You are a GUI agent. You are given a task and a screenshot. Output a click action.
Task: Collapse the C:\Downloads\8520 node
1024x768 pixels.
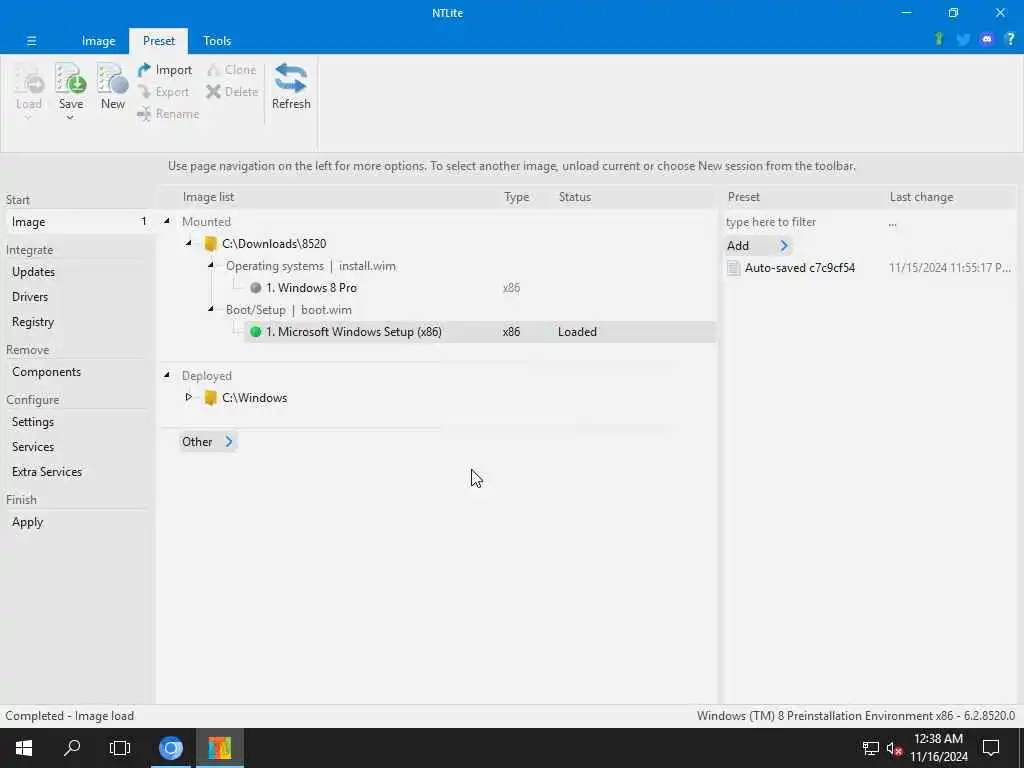click(x=189, y=244)
